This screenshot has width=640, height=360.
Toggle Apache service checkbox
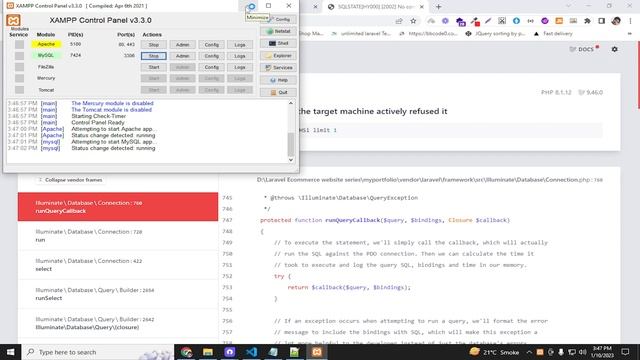pos(19,44)
